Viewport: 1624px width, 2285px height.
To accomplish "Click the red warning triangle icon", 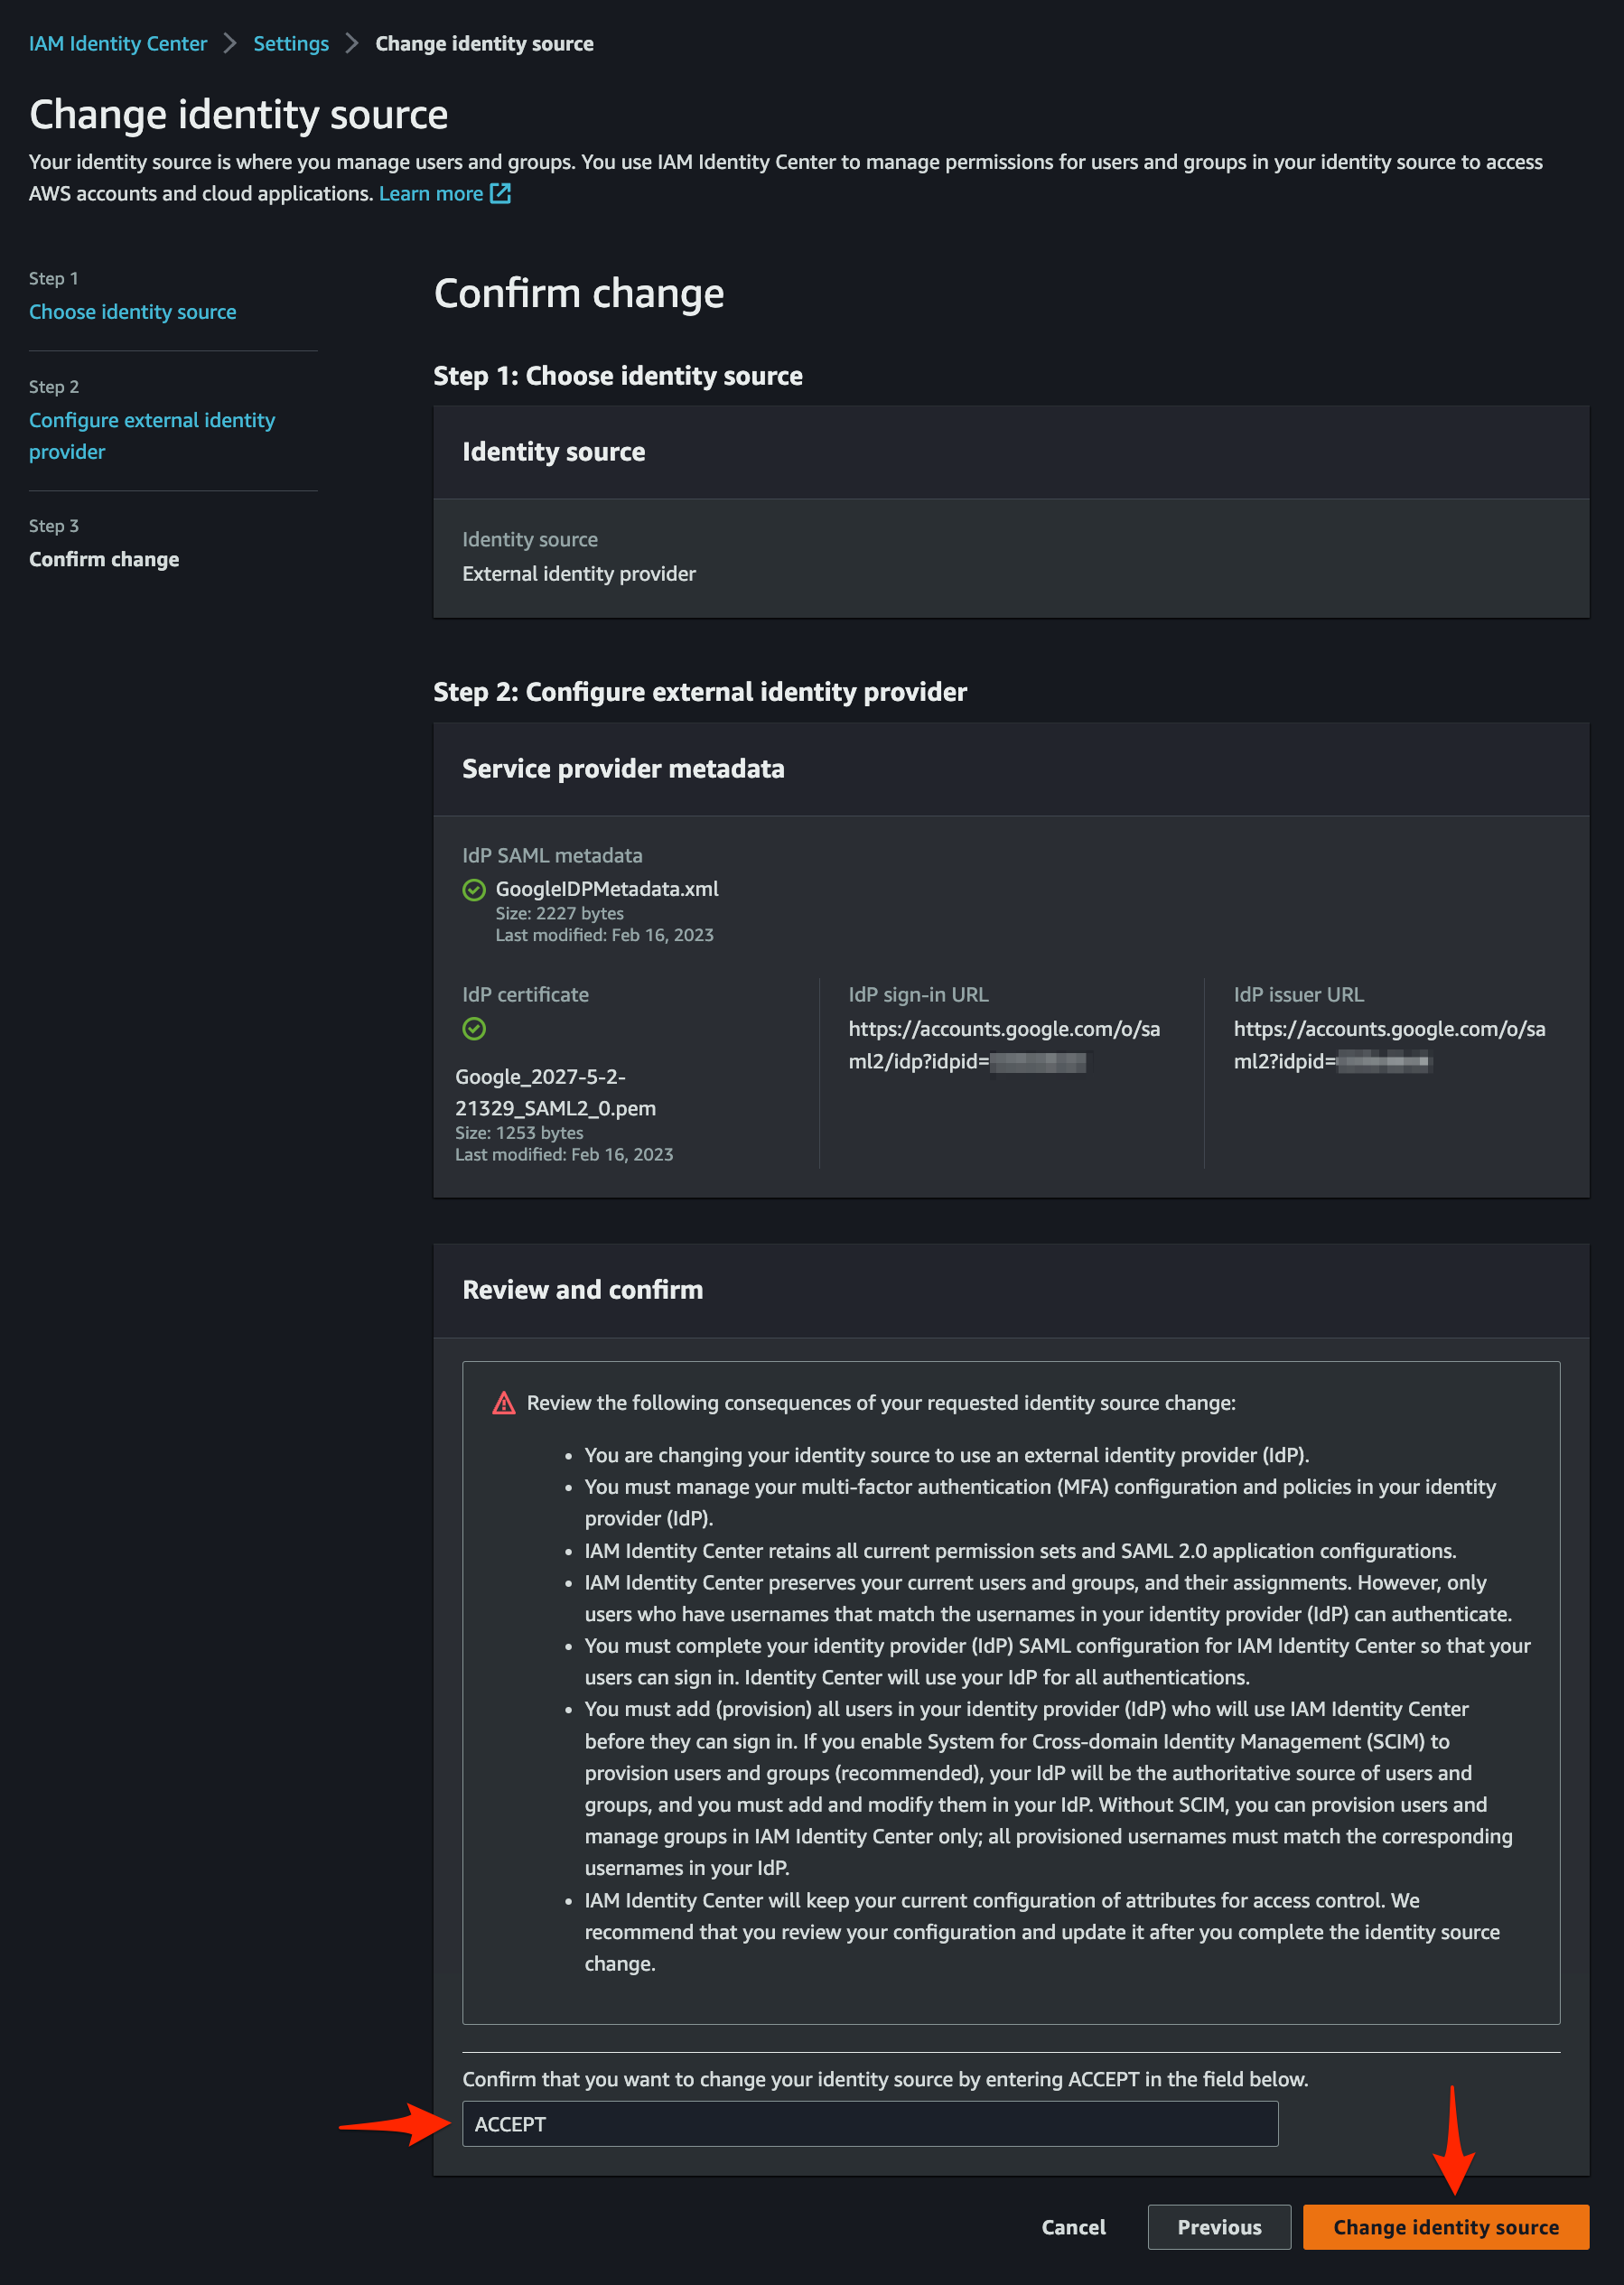I will point(504,1403).
